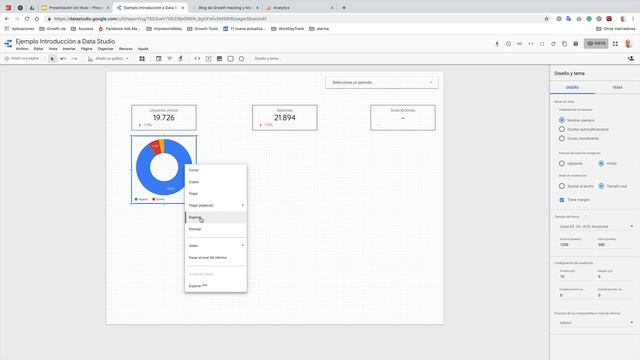Insert a date range control
Viewport: 640px width, 360px height.
[158, 59]
